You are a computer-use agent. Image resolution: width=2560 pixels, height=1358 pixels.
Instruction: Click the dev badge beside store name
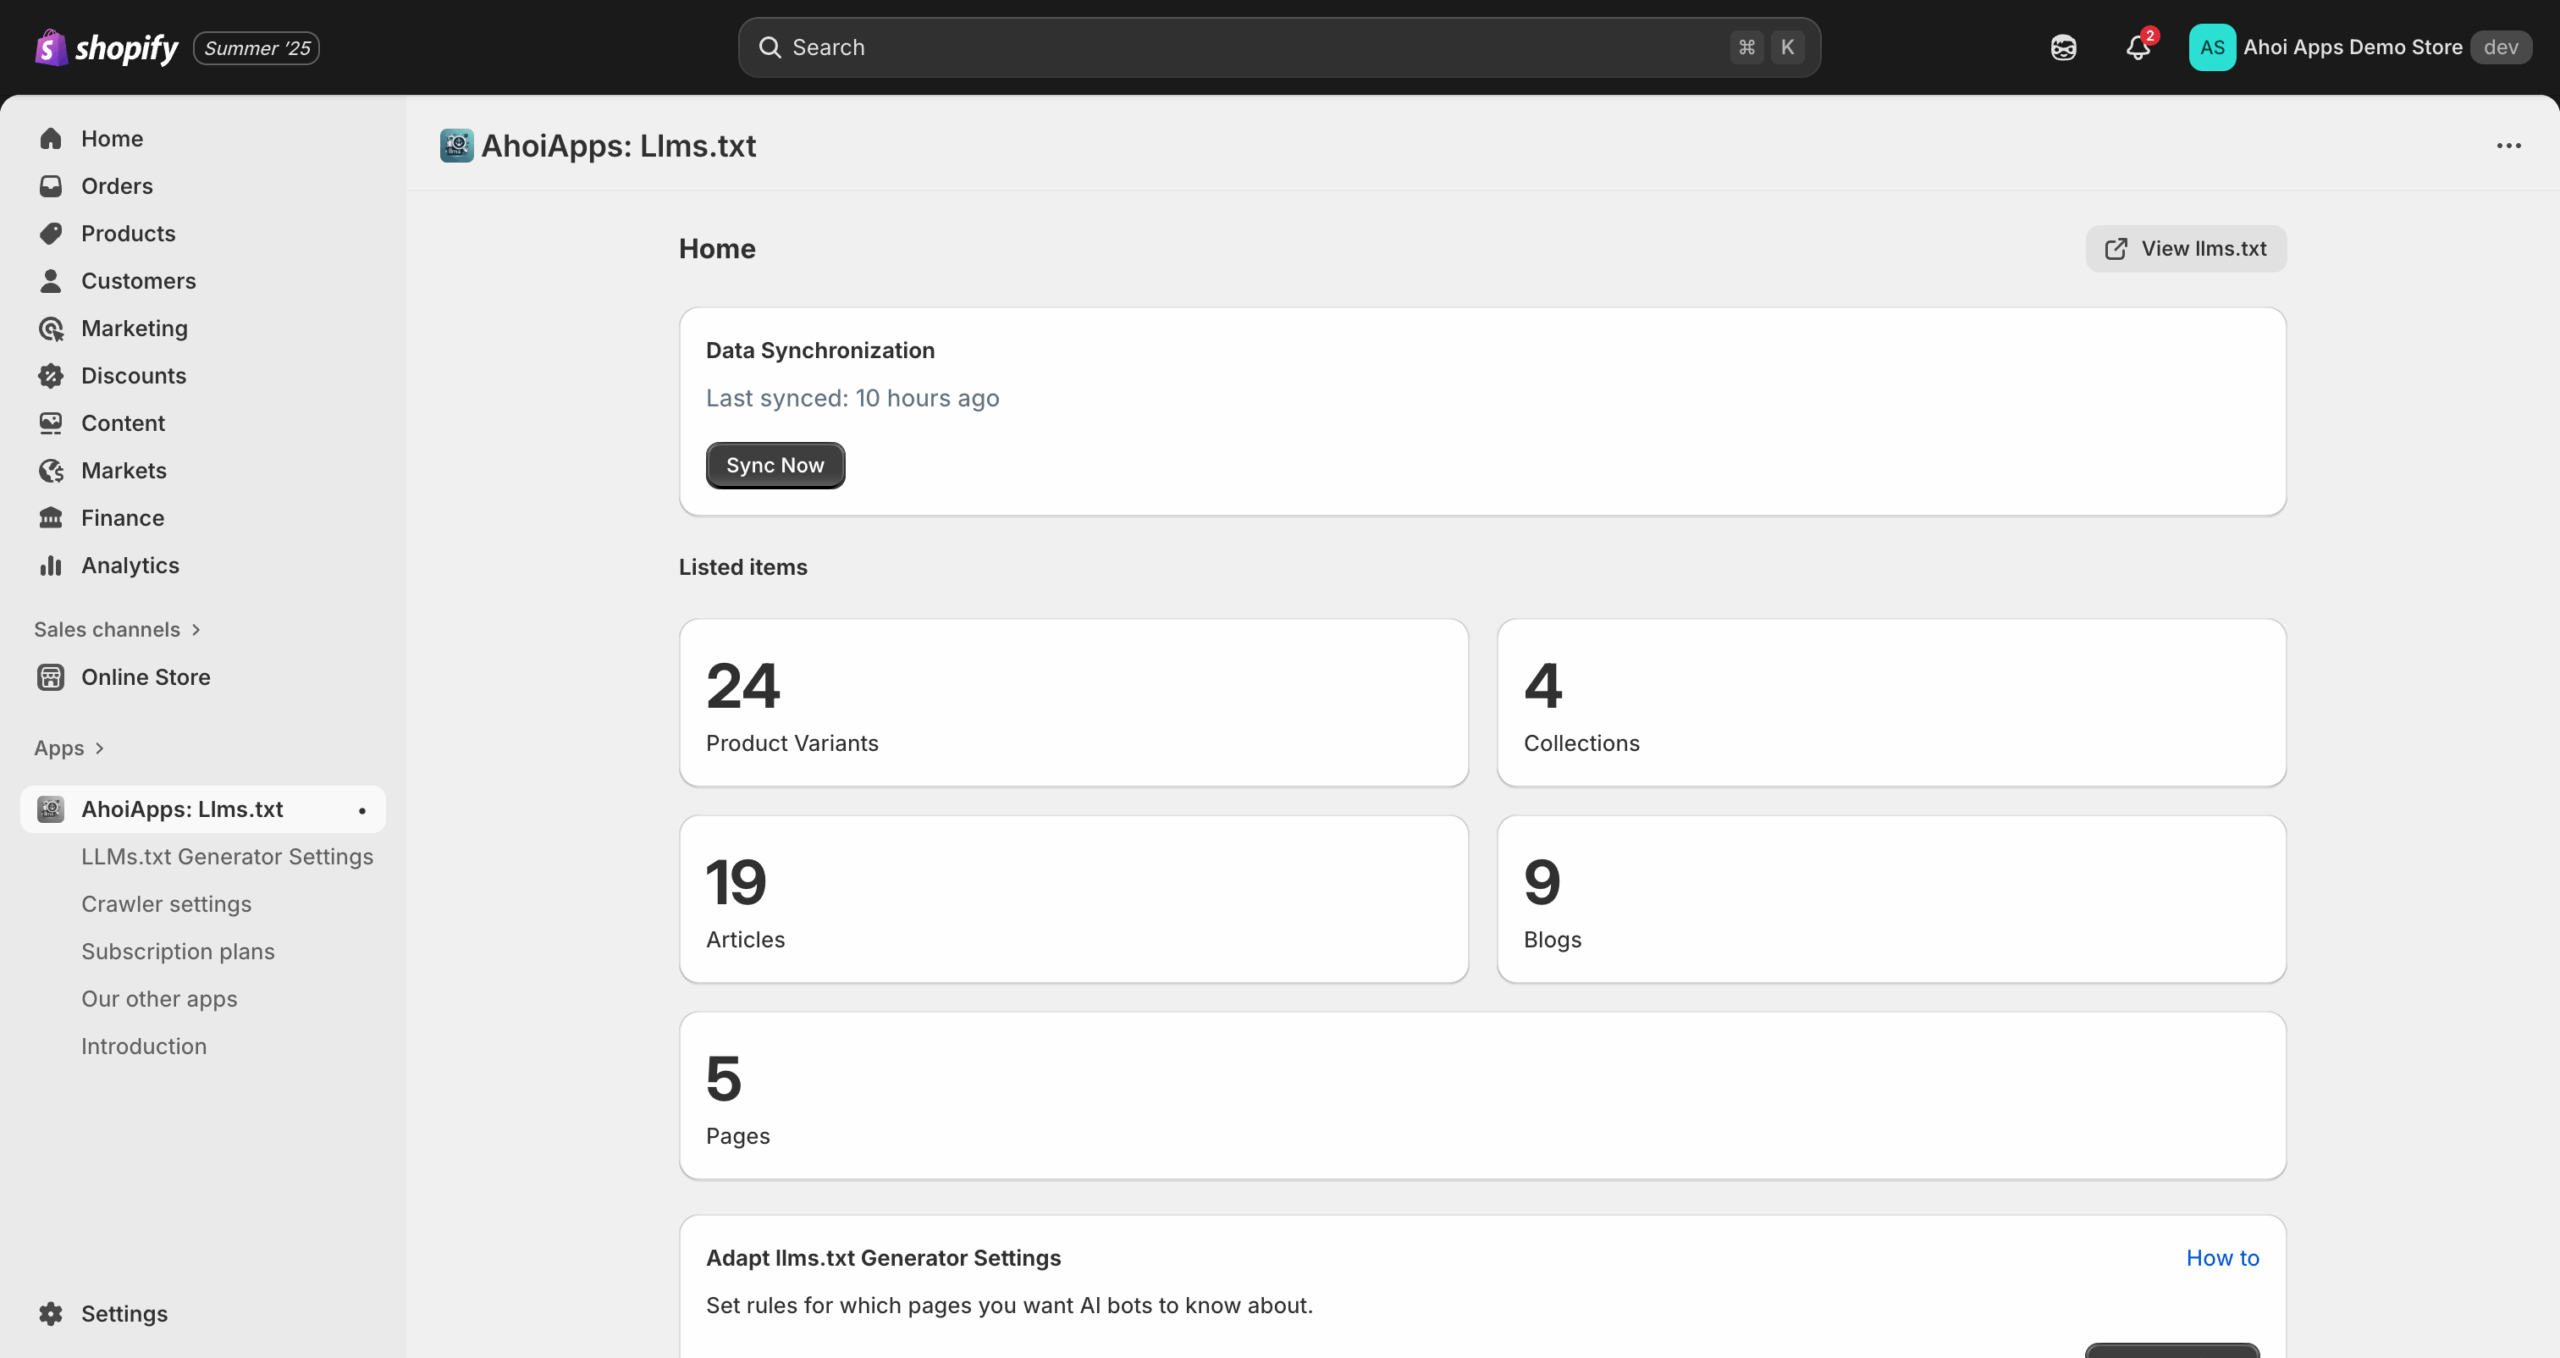2500,47
